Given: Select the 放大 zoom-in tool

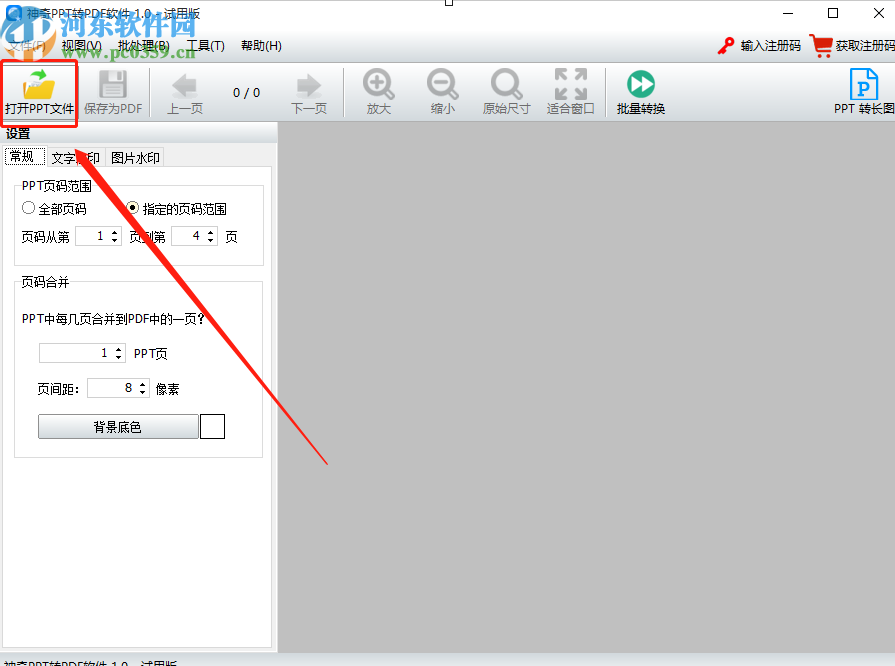Looking at the screenshot, I should [x=378, y=91].
